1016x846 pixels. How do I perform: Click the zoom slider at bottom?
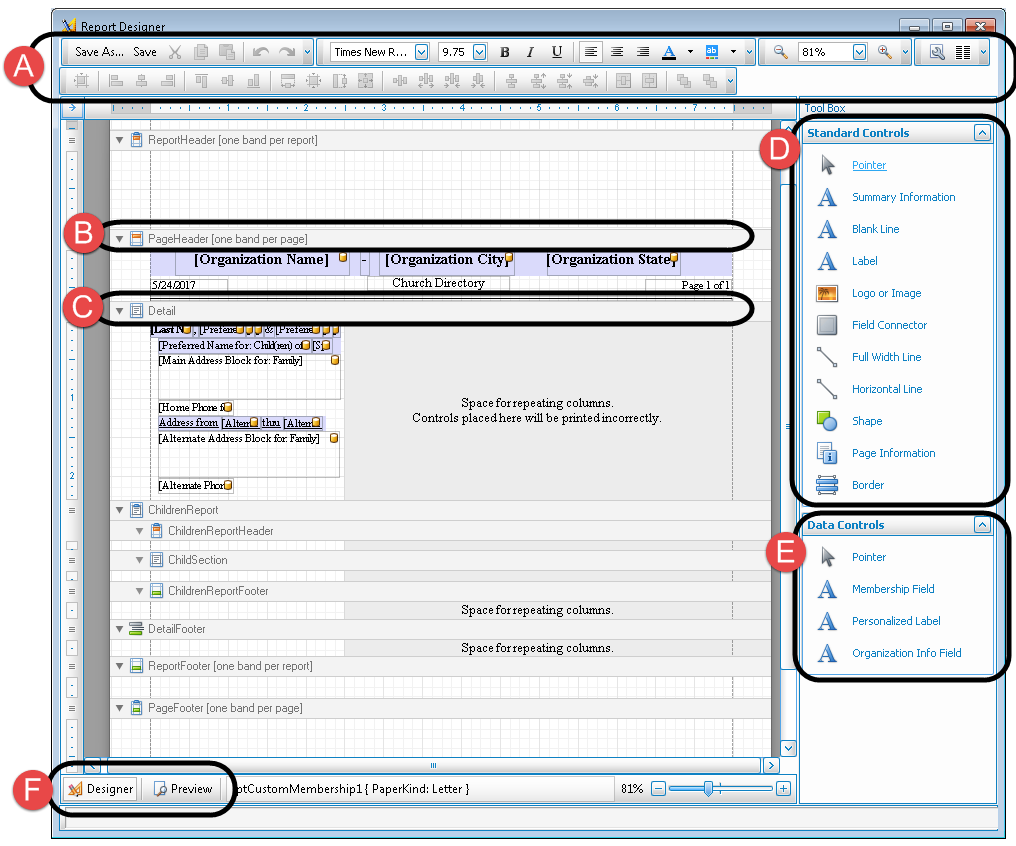pos(708,788)
